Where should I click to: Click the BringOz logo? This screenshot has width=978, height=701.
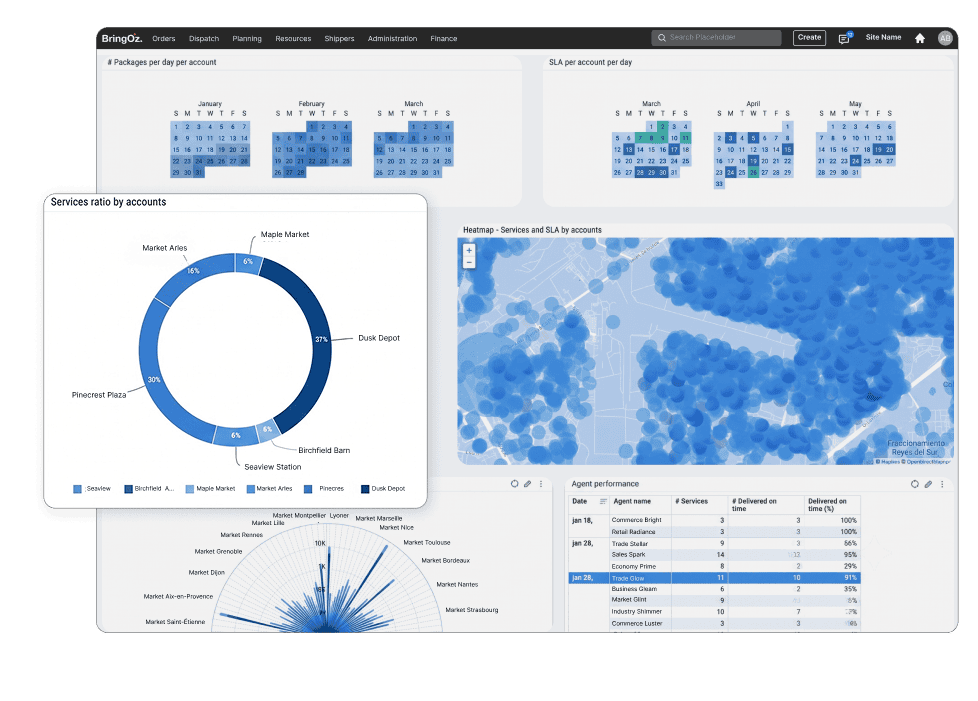[122, 39]
